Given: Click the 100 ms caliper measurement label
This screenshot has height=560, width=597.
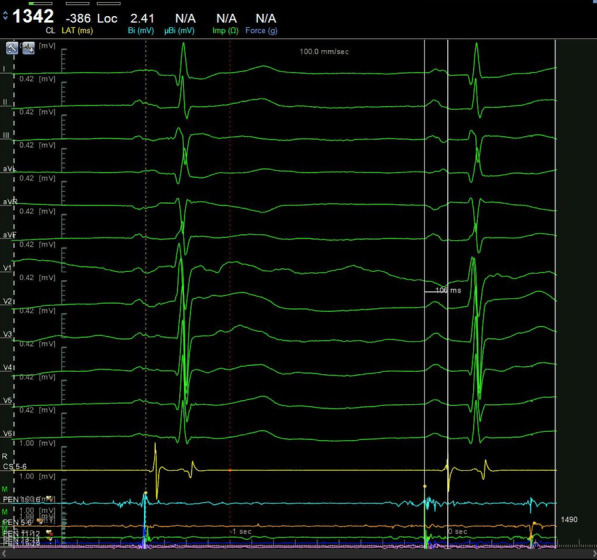Looking at the screenshot, I should (x=448, y=290).
